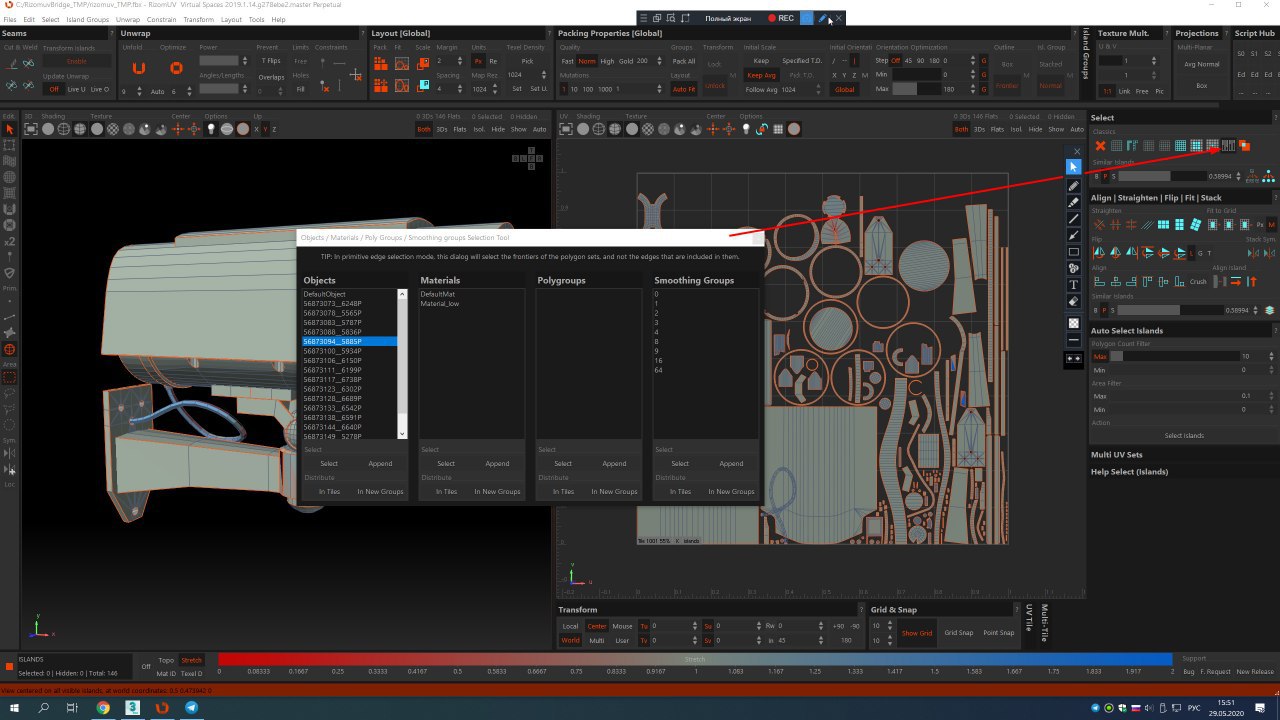1280x720 pixels.
Task: Toggle Both view mode in 3D viewport
Action: click(x=424, y=129)
